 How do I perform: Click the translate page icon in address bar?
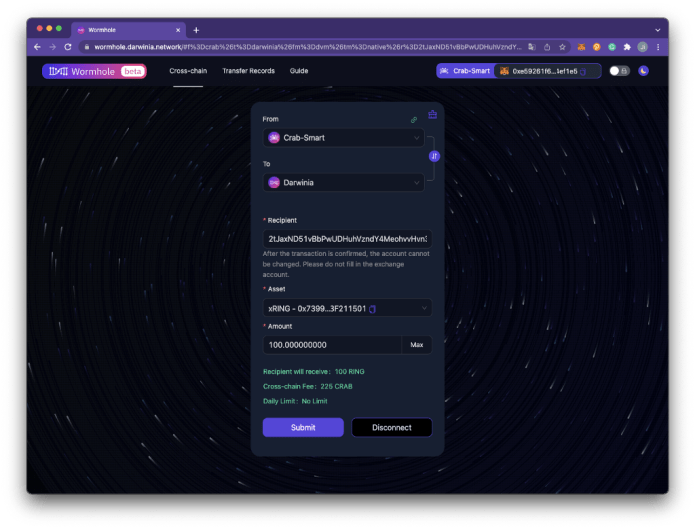(x=532, y=47)
